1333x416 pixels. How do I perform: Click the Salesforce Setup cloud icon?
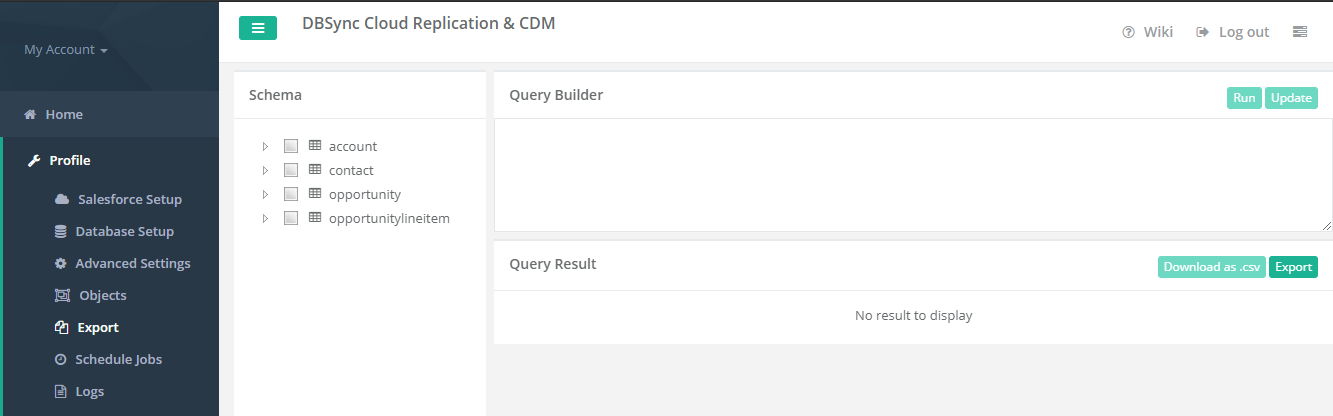point(62,199)
